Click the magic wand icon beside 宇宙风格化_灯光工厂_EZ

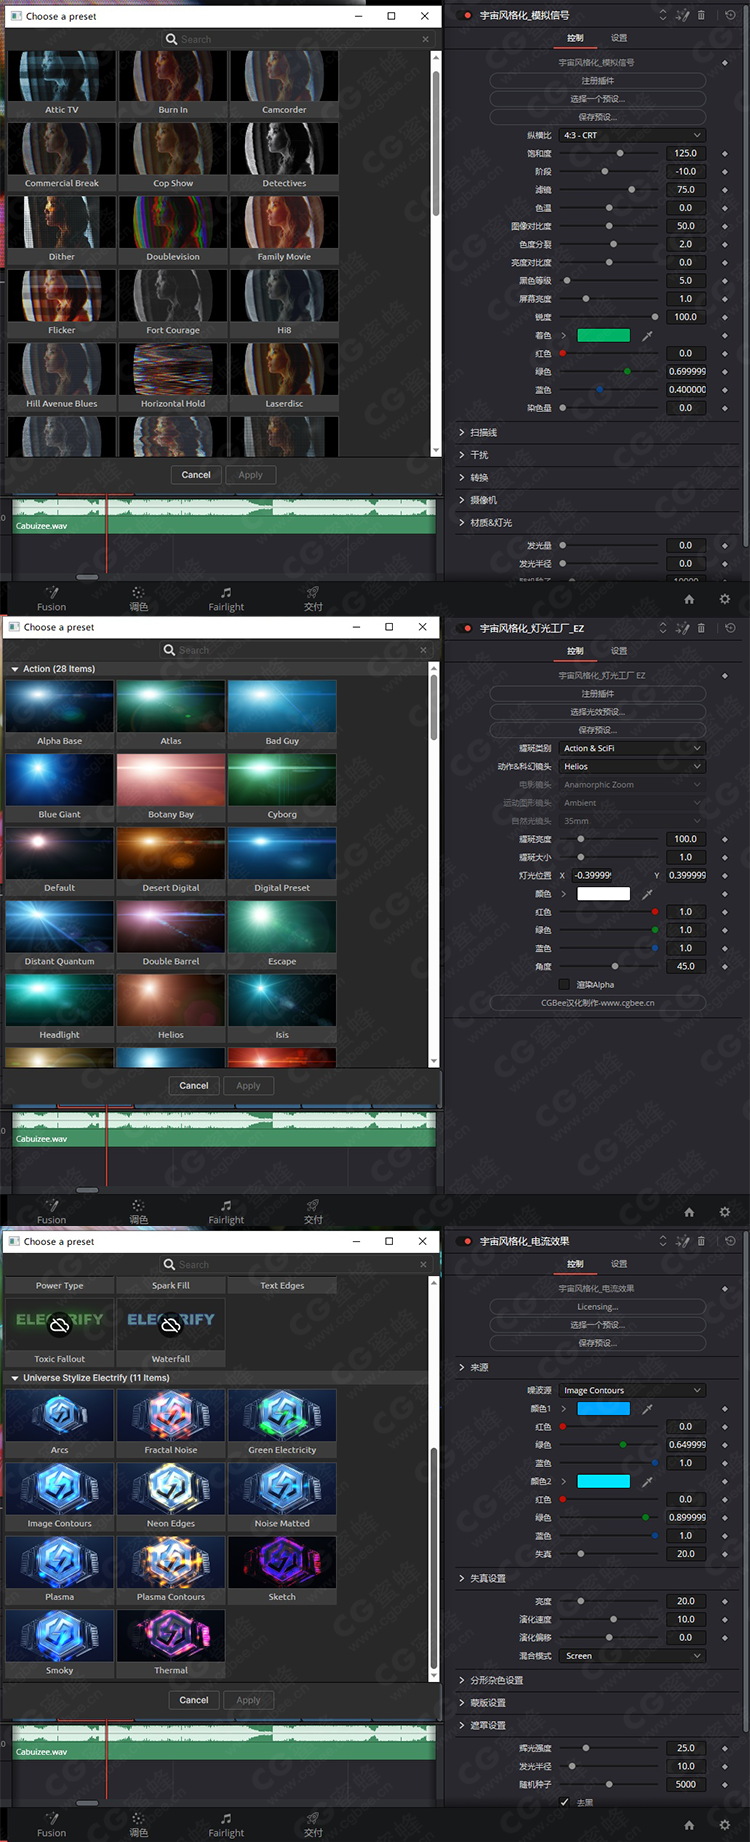(682, 628)
